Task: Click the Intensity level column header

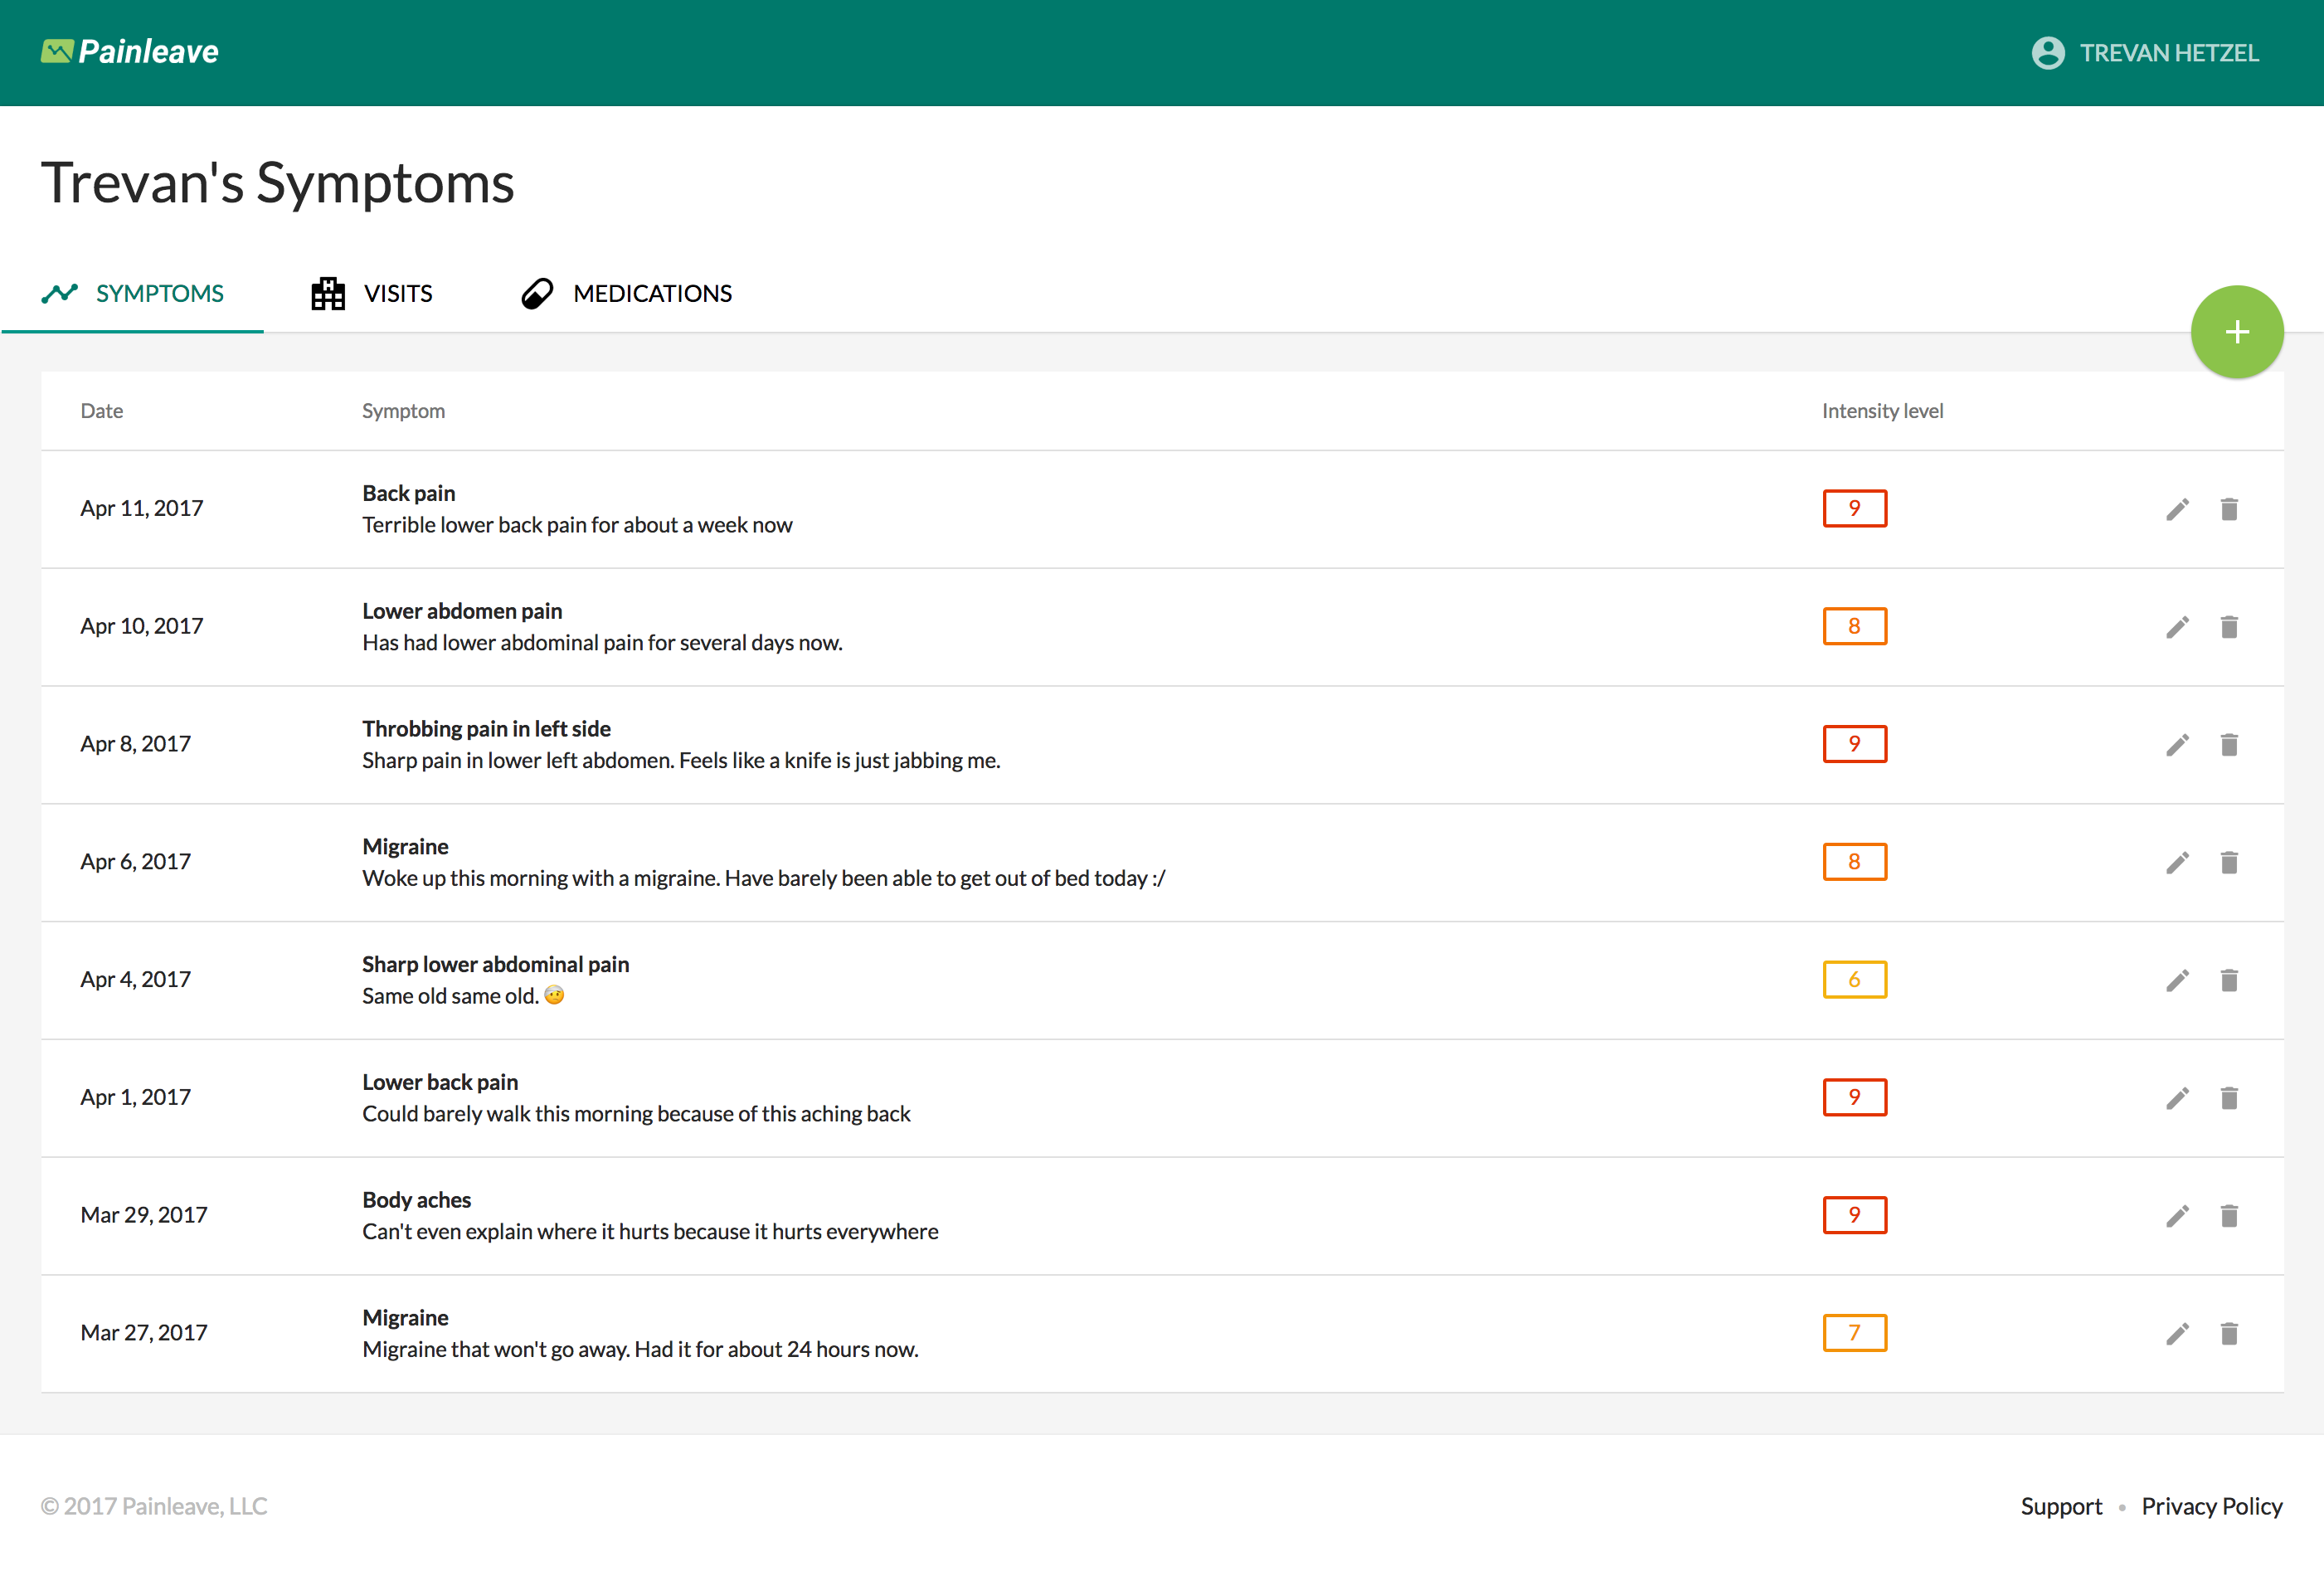Action: point(1881,411)
